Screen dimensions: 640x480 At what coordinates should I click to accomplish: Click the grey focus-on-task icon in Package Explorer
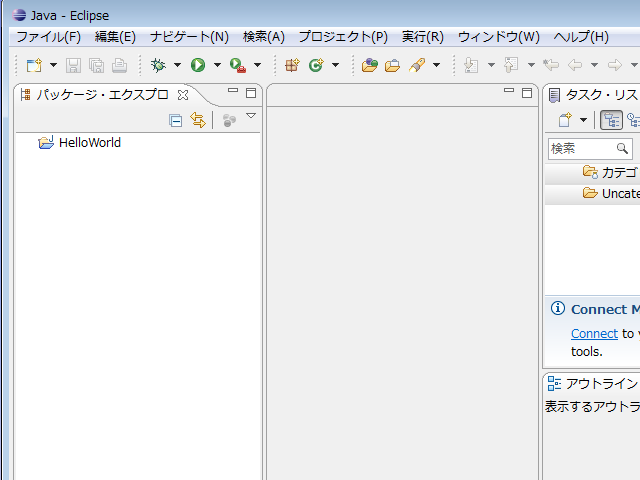click(229, 120)
